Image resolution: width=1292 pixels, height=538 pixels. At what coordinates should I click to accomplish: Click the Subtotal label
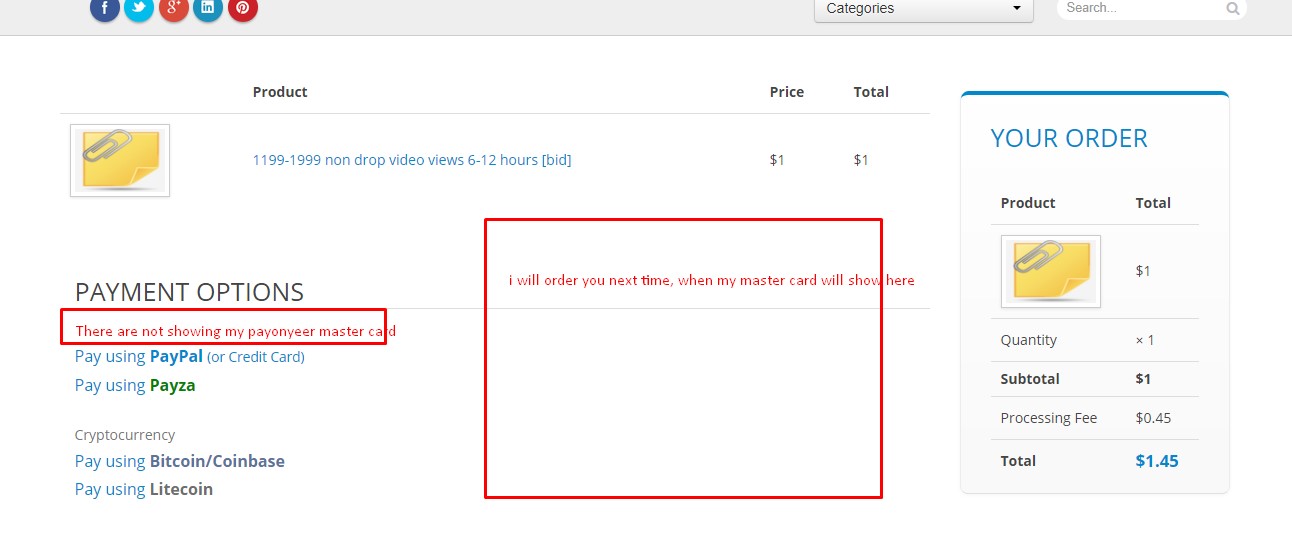tap(1030, 379)
